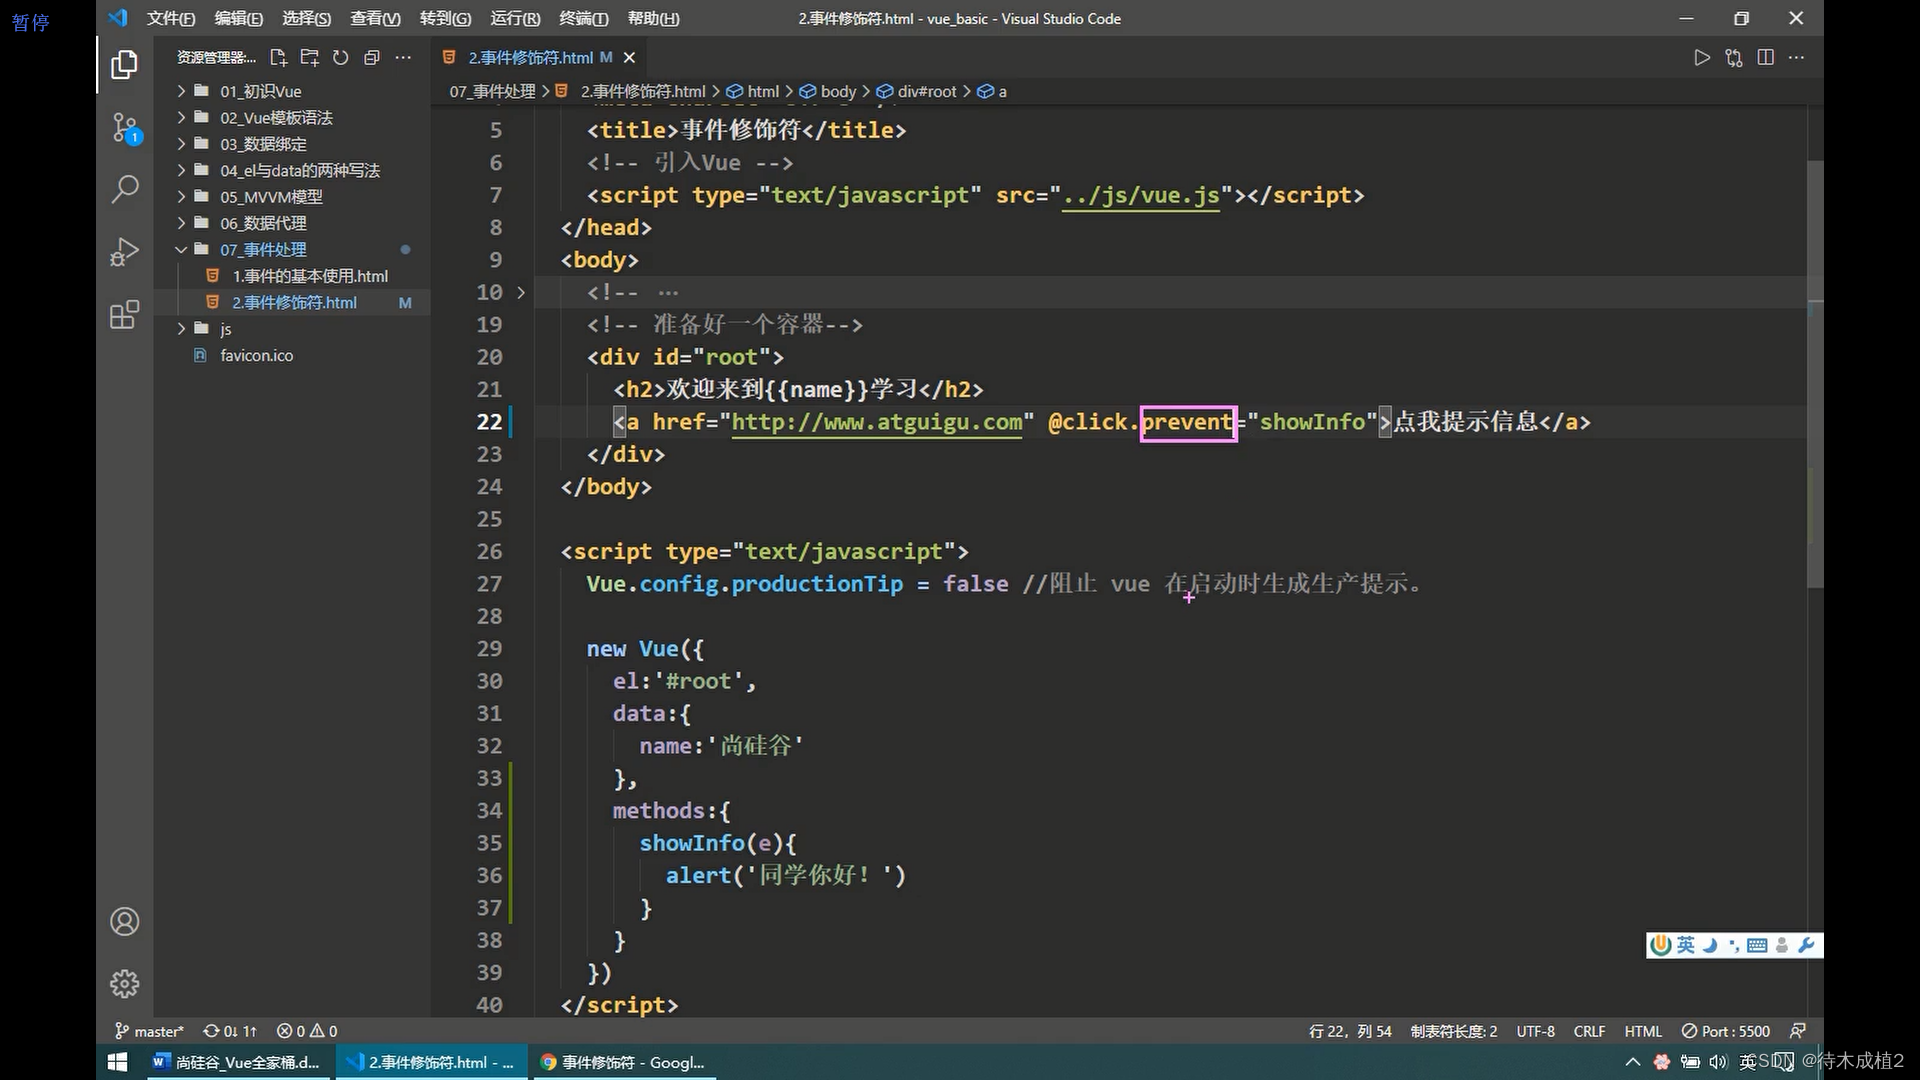Image resolution: width=1920 pixels, height=1080 pixels.
Task: Open problems errors and warnings indicator
Action: pos(307,1031)
